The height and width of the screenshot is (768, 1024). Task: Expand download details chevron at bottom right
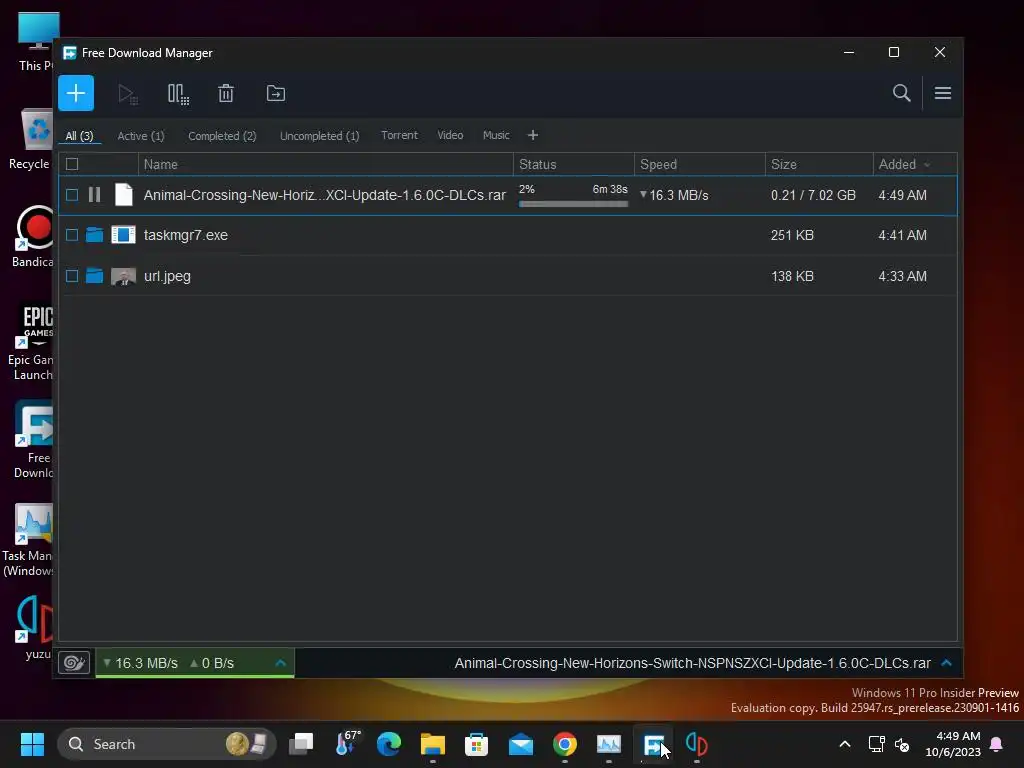pos(946,663)
